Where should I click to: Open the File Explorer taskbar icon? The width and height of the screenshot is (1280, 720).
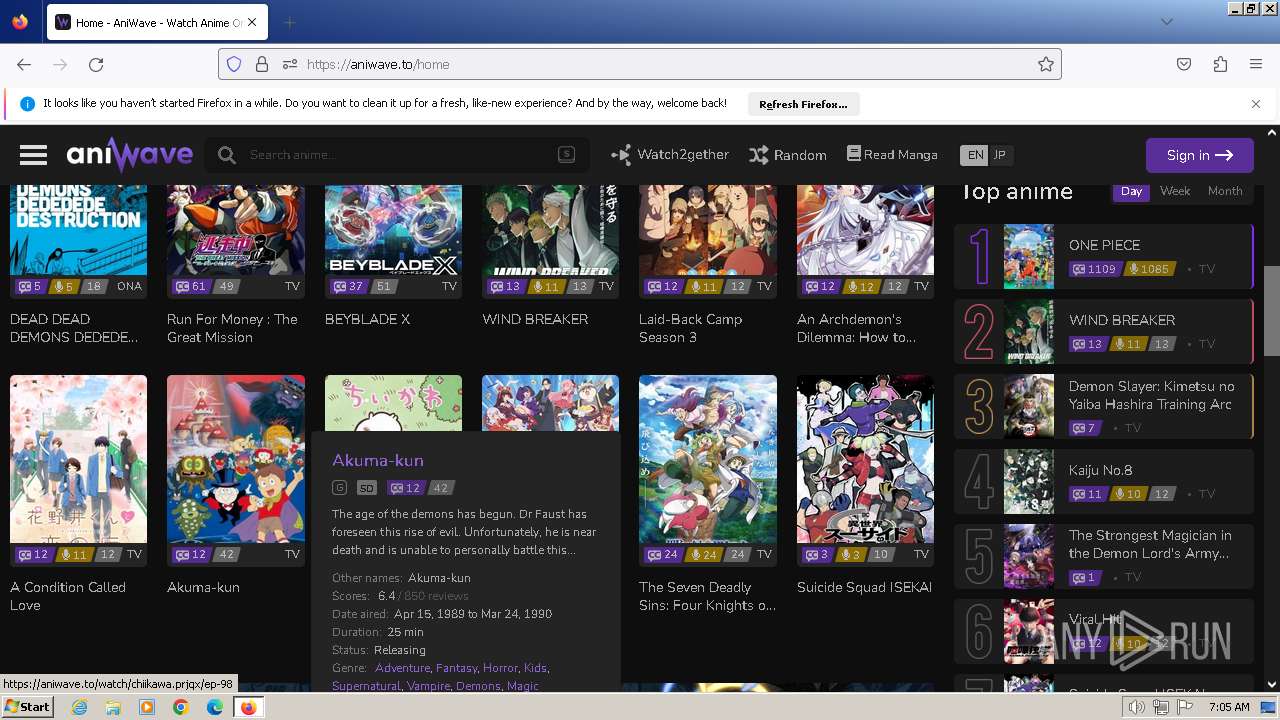pos(113,707)
